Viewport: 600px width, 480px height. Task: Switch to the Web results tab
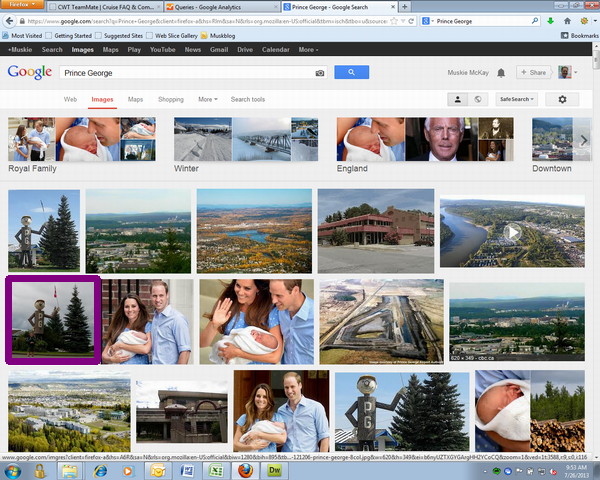[x=70, y=99]
